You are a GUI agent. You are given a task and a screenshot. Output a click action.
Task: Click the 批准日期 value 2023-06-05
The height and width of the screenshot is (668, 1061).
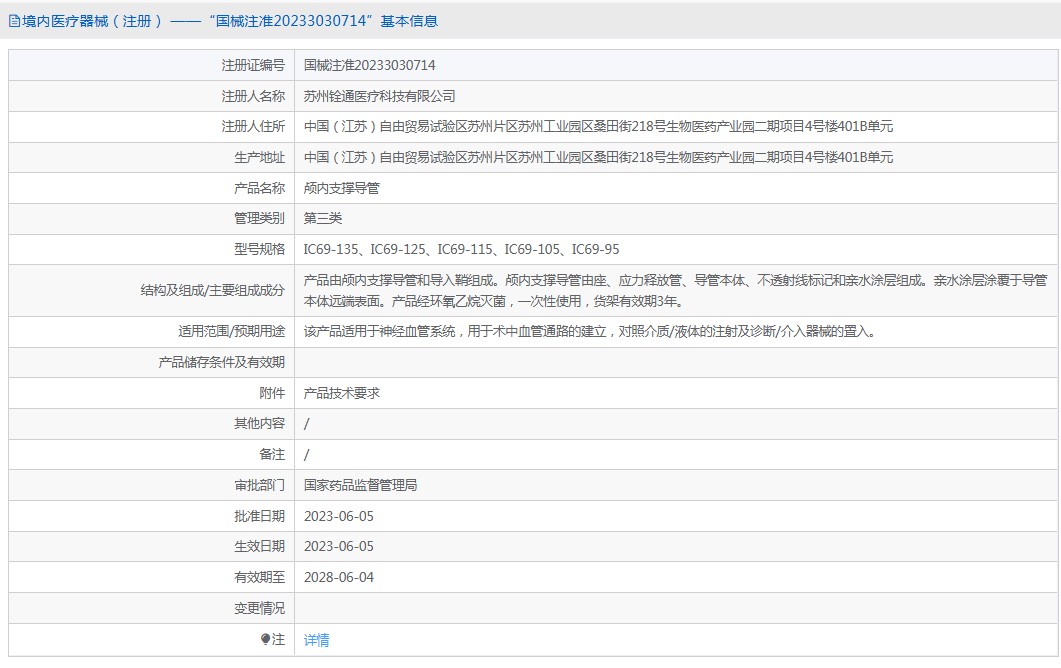pyautogui.click(x=338, y=516)
